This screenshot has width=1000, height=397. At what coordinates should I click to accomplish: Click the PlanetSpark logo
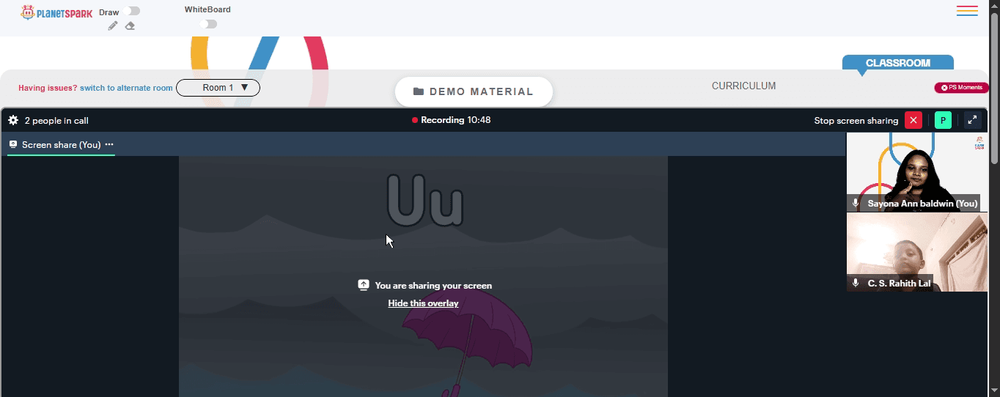coord(56,13)
